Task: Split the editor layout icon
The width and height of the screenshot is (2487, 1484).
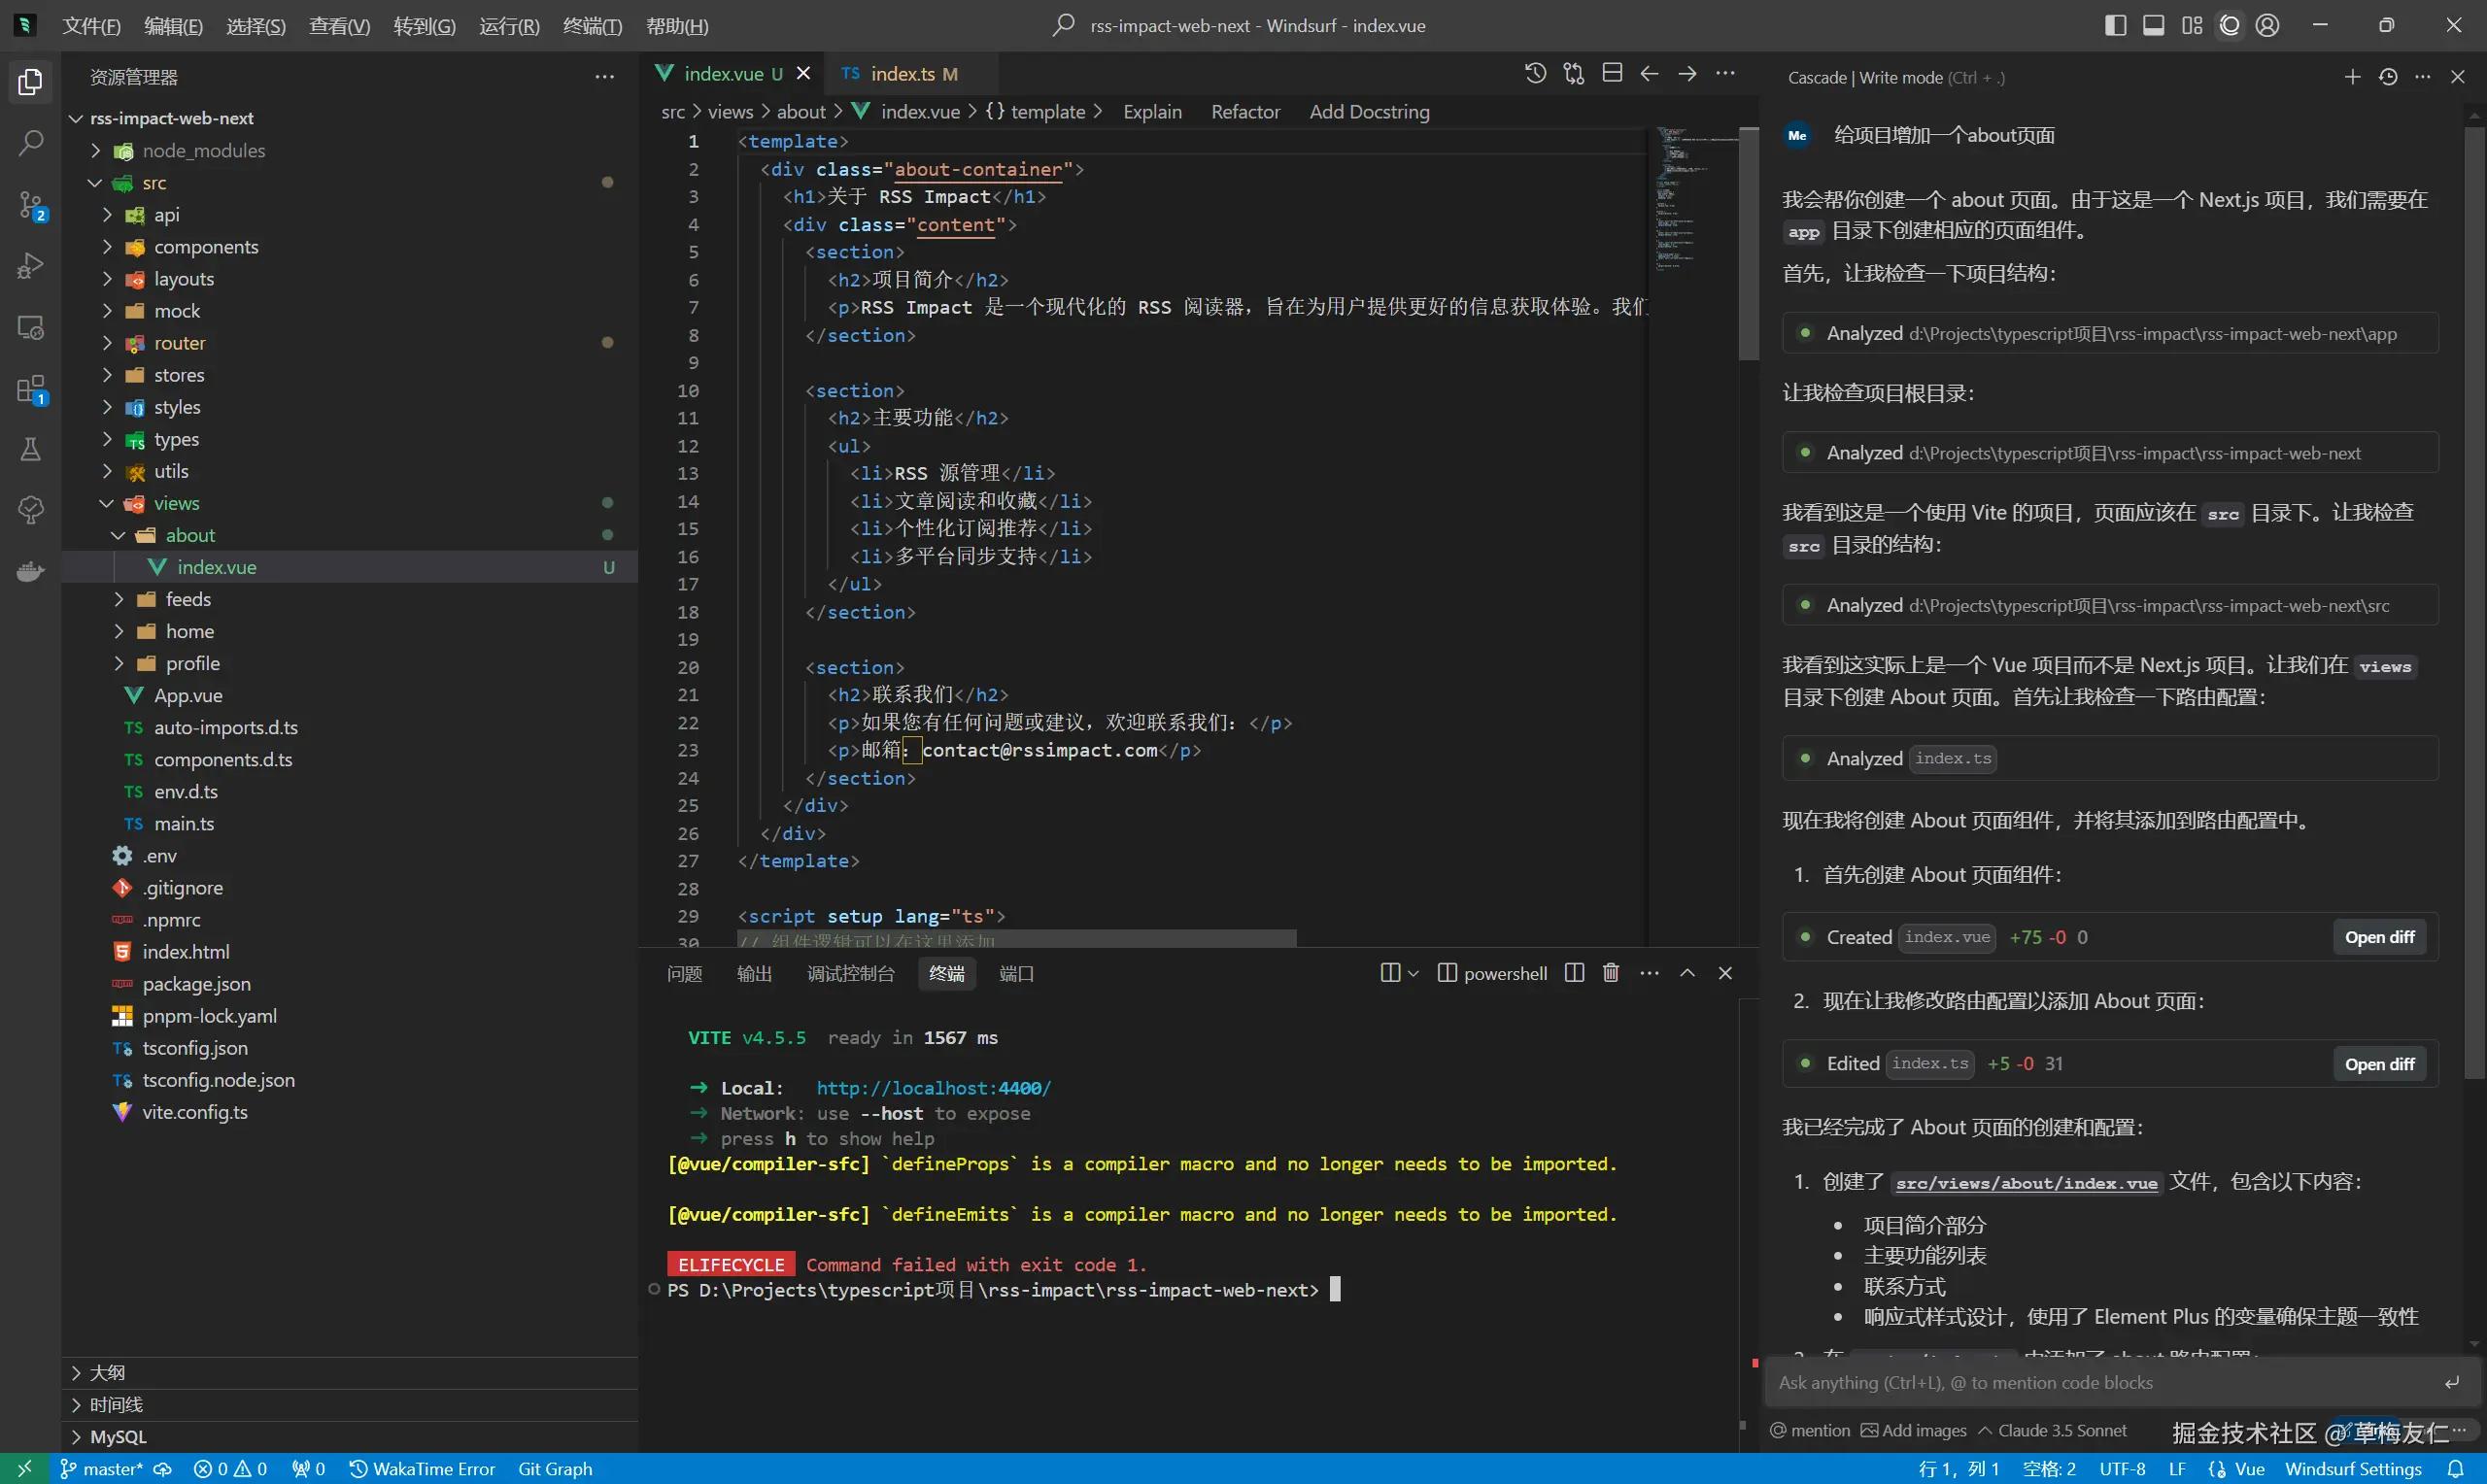Action: [1611, 74]
